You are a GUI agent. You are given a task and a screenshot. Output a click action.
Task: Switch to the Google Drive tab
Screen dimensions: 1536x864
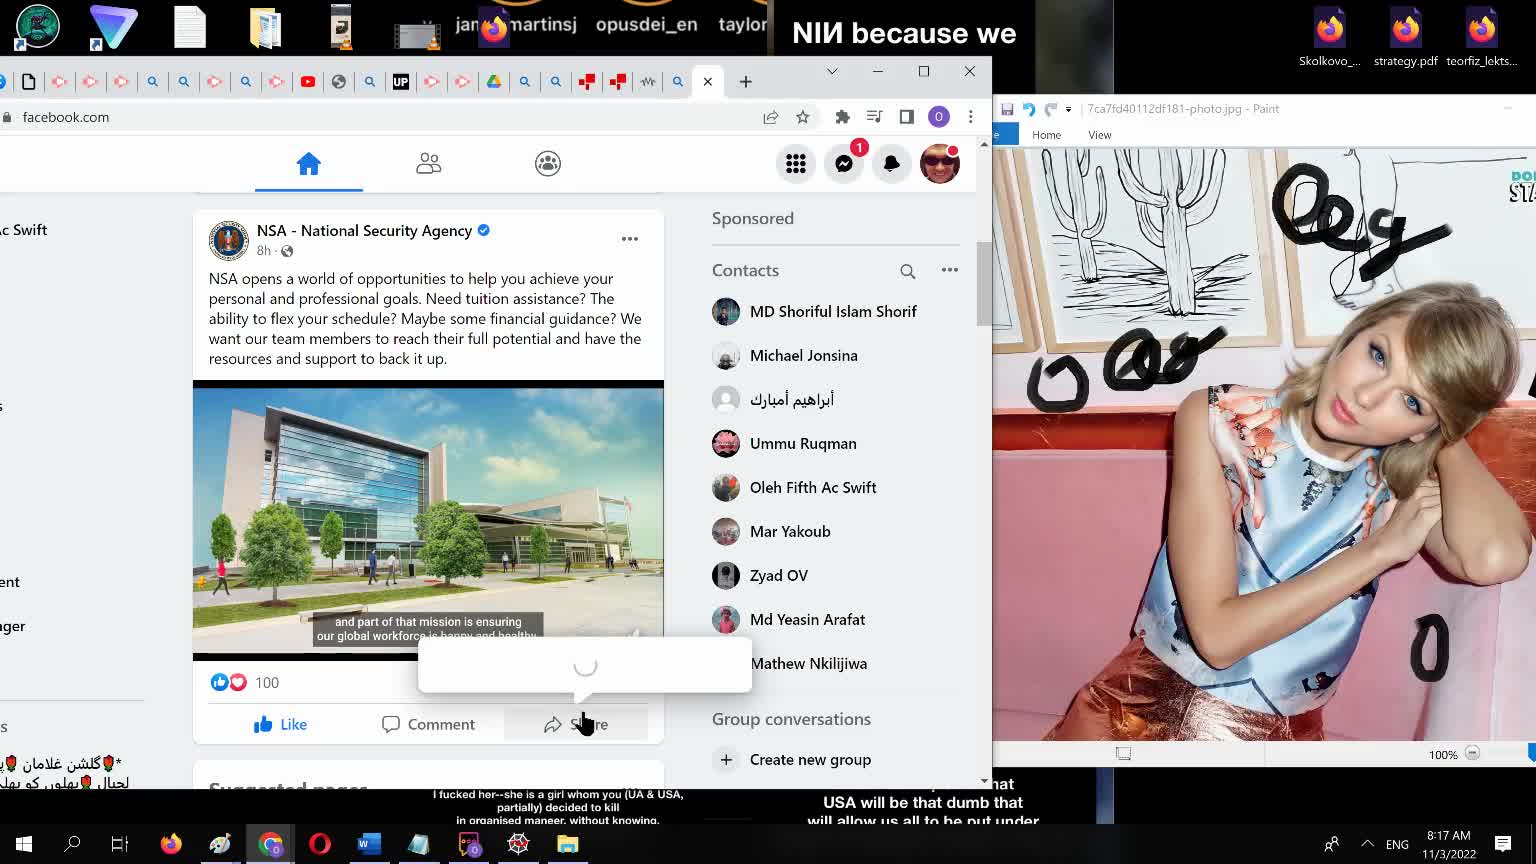point(494,82)
